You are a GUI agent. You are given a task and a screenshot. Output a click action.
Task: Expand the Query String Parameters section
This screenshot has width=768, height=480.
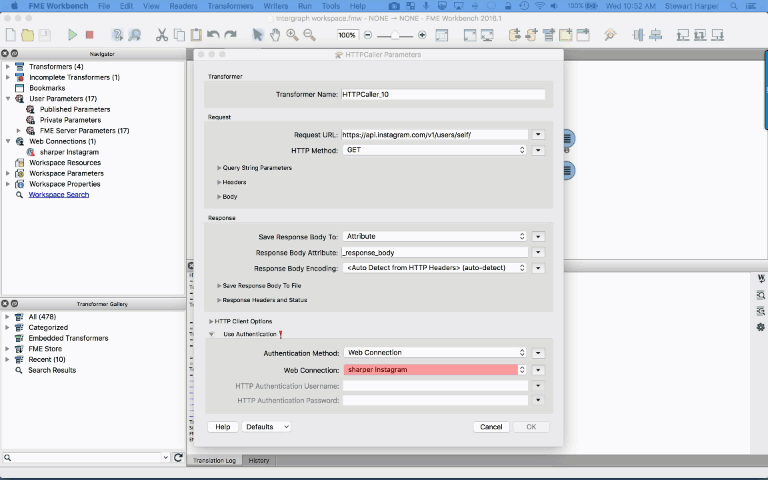pos(219,168)
